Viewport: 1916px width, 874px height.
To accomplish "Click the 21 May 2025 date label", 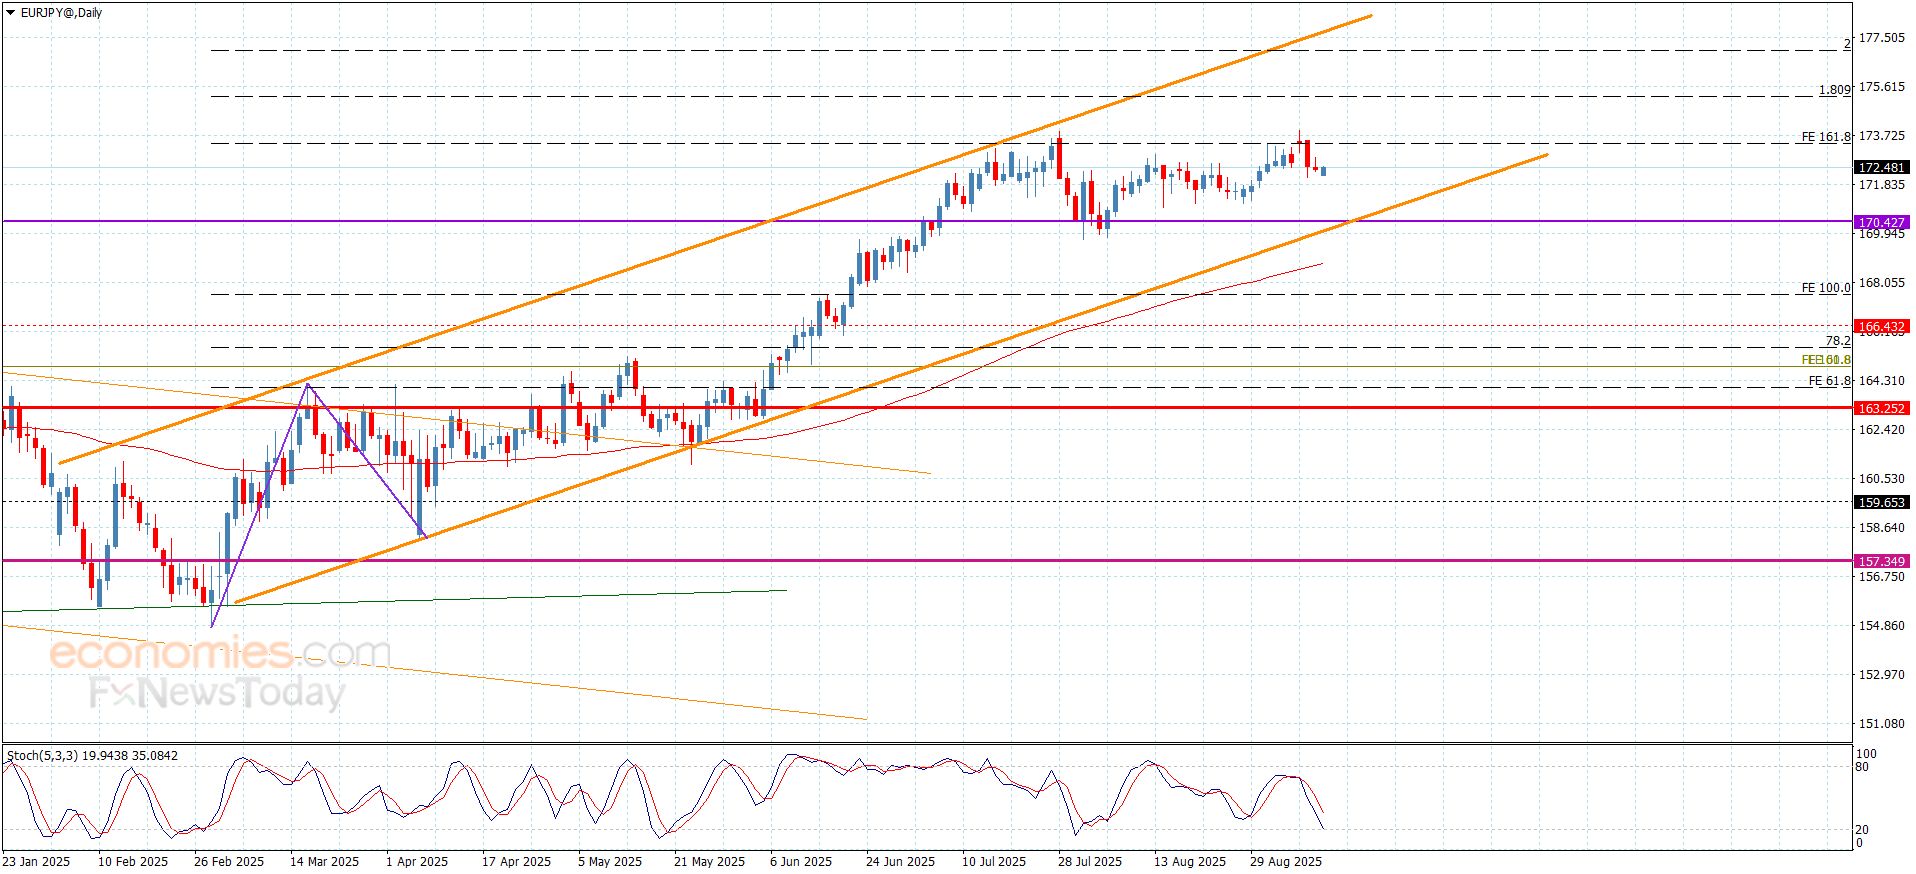I will [709, 862].
